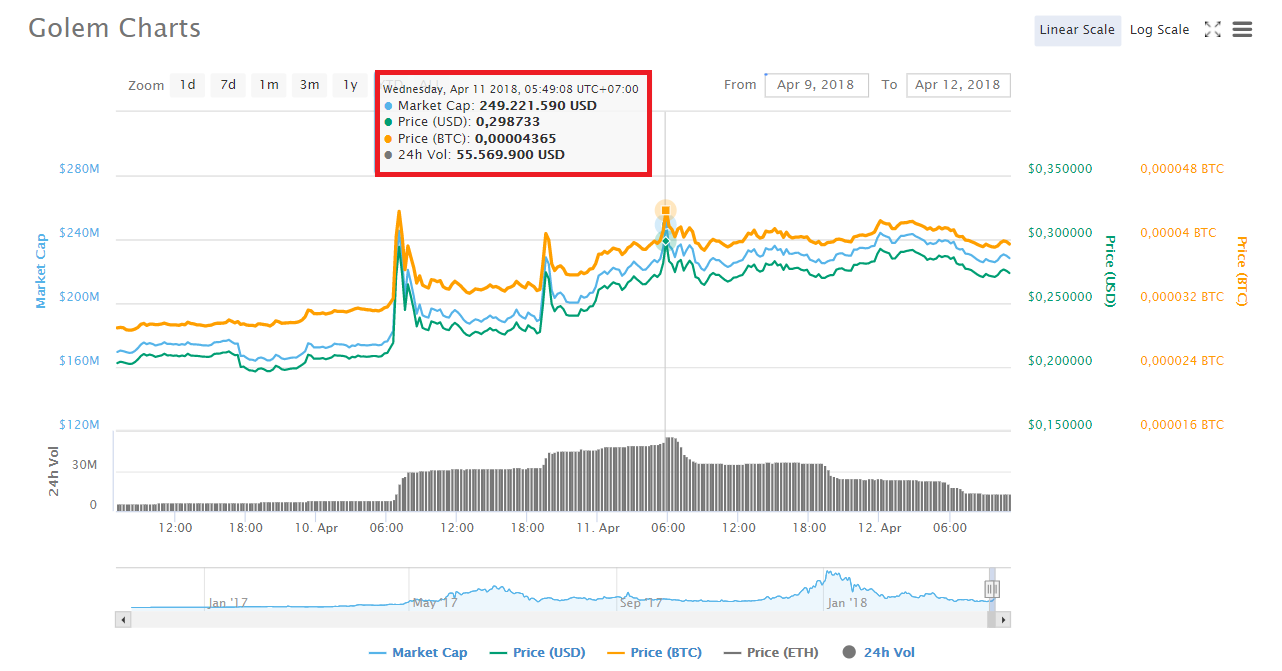
Task: Toggle the Price (BTC) legend entry
Action: pyautogui.click(x=654, y=653)
